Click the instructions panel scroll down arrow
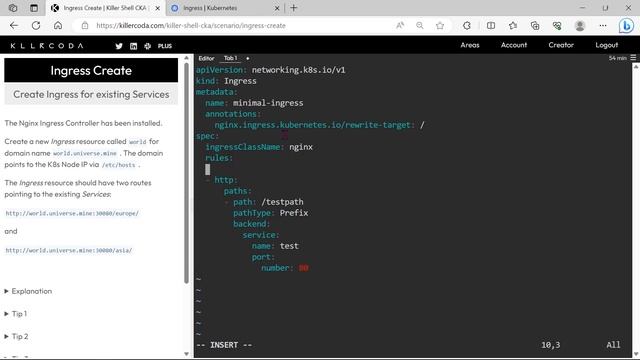This screenshot has height=360, width=640. (x=187, y=354)
